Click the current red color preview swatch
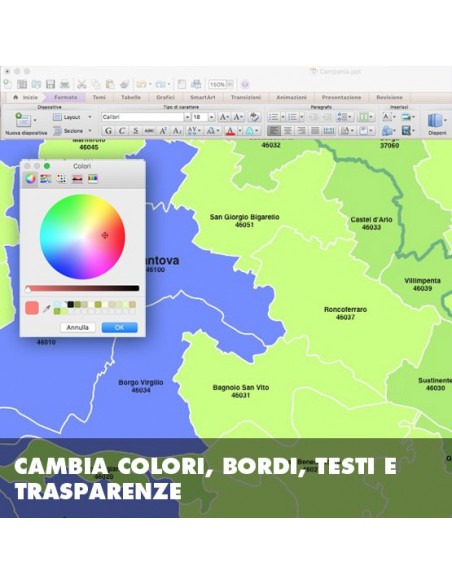Image resolution: width=452 pixels, height=584 pixels. [32, 308]
